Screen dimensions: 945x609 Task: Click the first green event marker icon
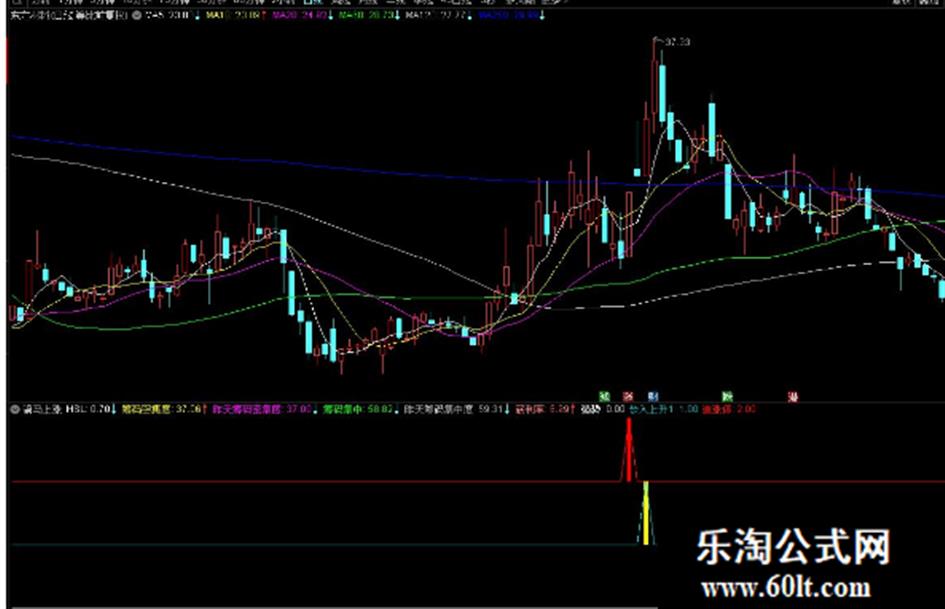[604, 396]
